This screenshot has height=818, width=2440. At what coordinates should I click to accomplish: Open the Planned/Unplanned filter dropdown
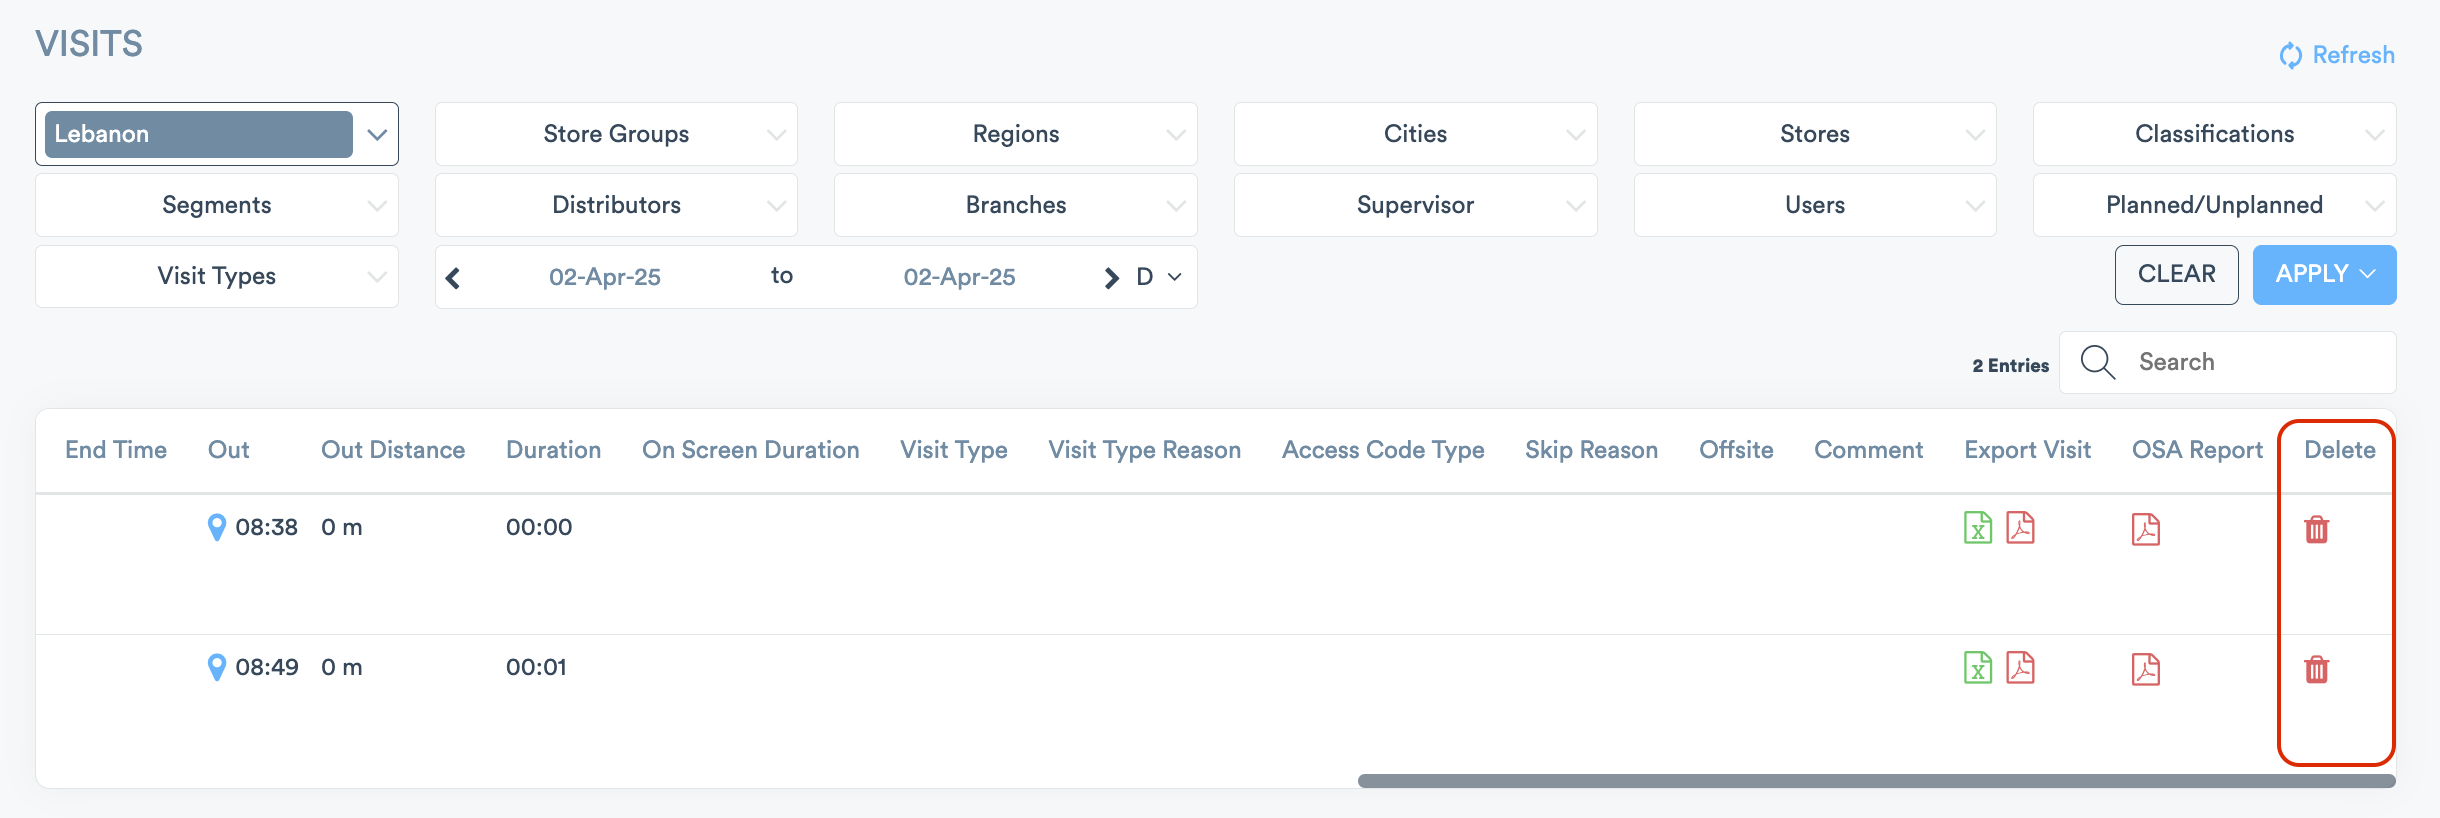click(x=2214, y=205)
